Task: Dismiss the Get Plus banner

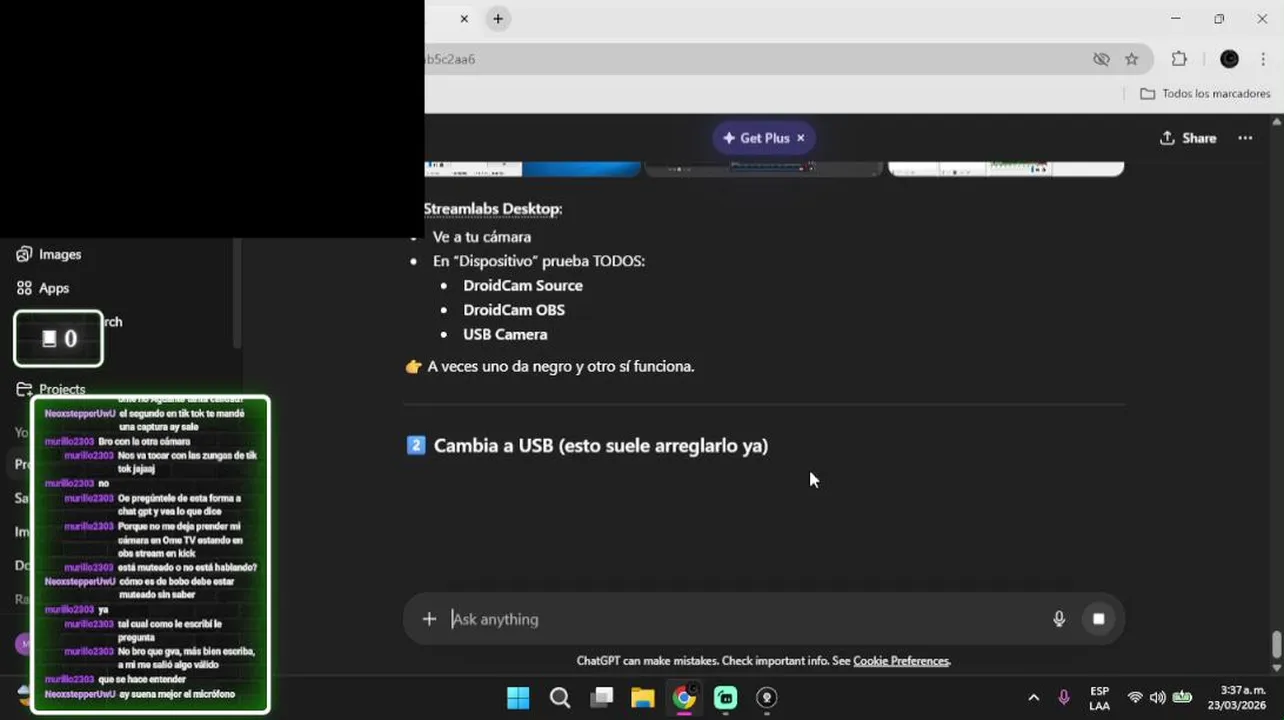Action: click(x=801, y=138)
